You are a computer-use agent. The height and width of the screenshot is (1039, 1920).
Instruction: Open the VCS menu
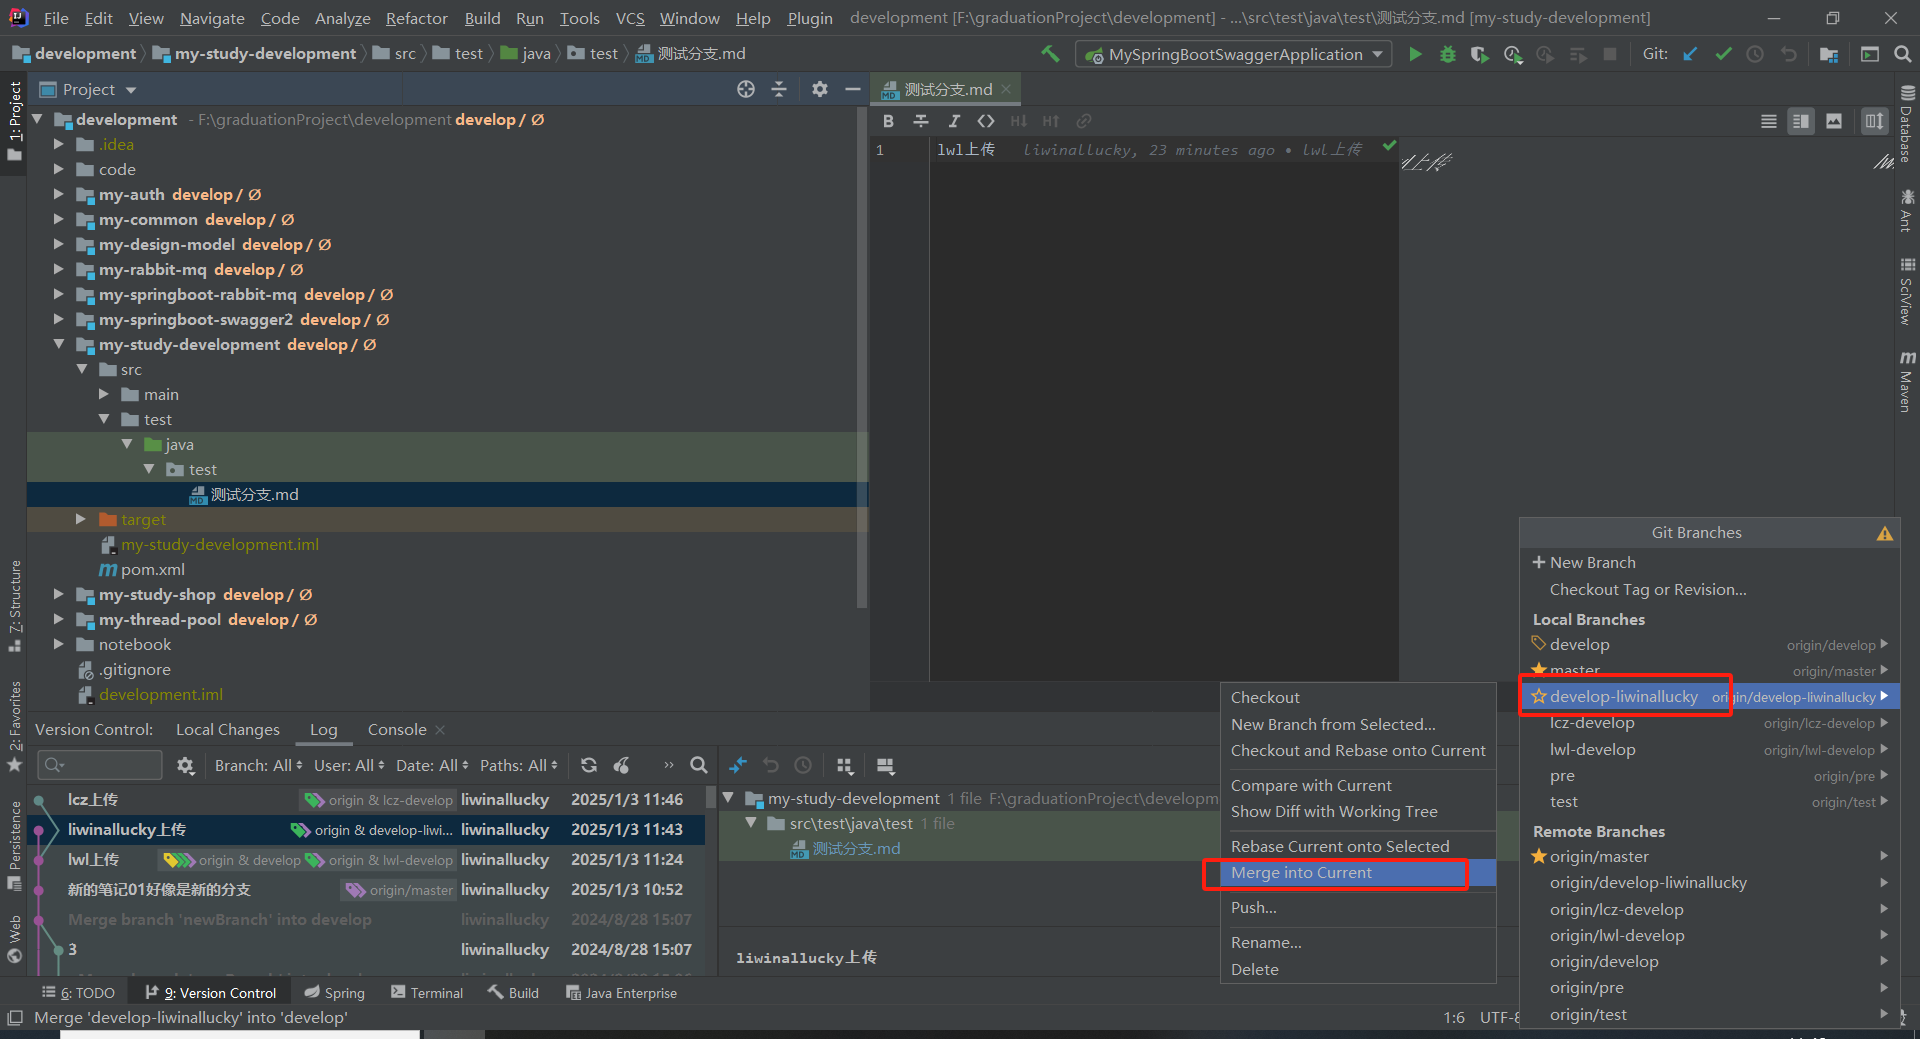630,18
